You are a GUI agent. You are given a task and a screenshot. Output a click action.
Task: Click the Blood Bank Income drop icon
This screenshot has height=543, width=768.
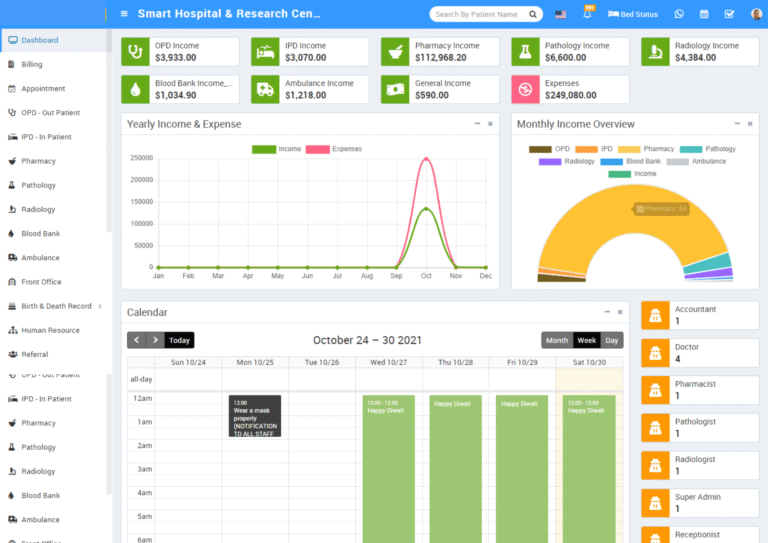pos(135,89)
